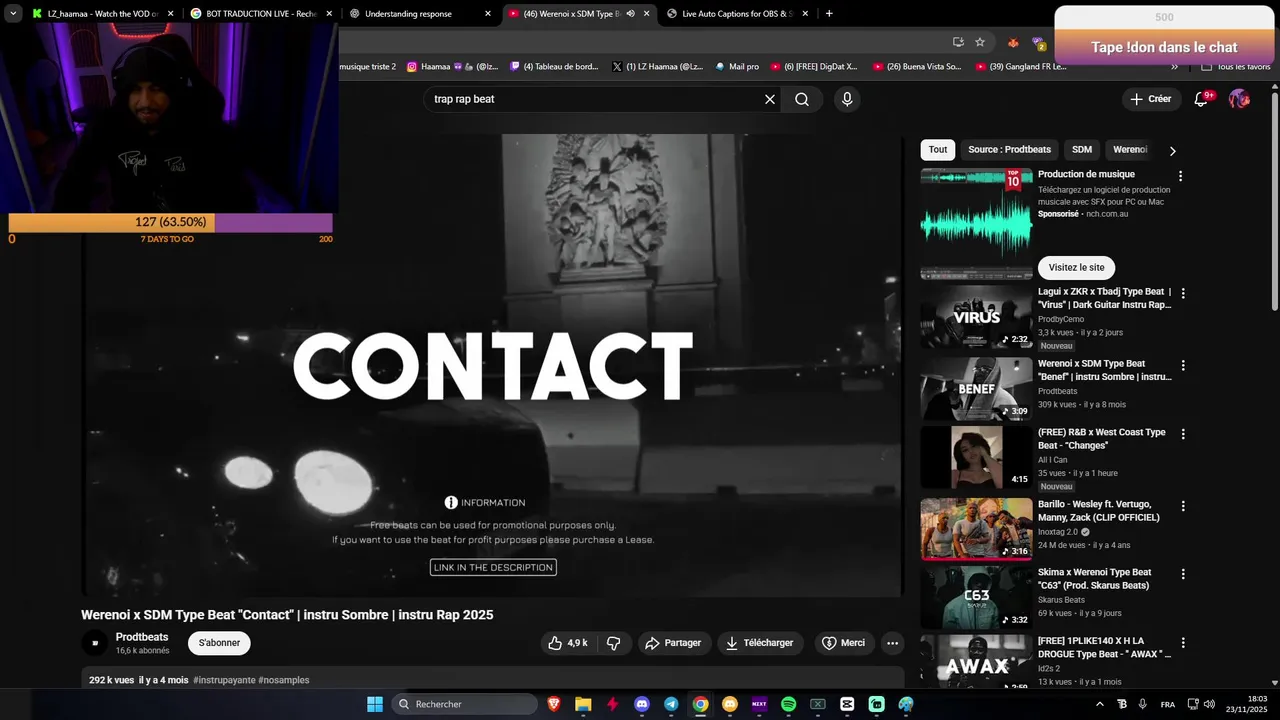
Task: Mute the Werenoi x SDM tab audio
Action: (x=630, y=14)
